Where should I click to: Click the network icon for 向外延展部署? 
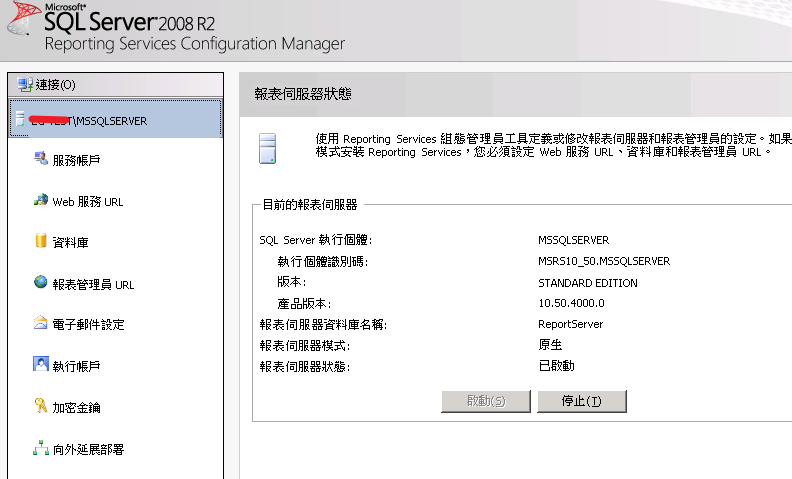pyautogui.click(x=40, y=448)
